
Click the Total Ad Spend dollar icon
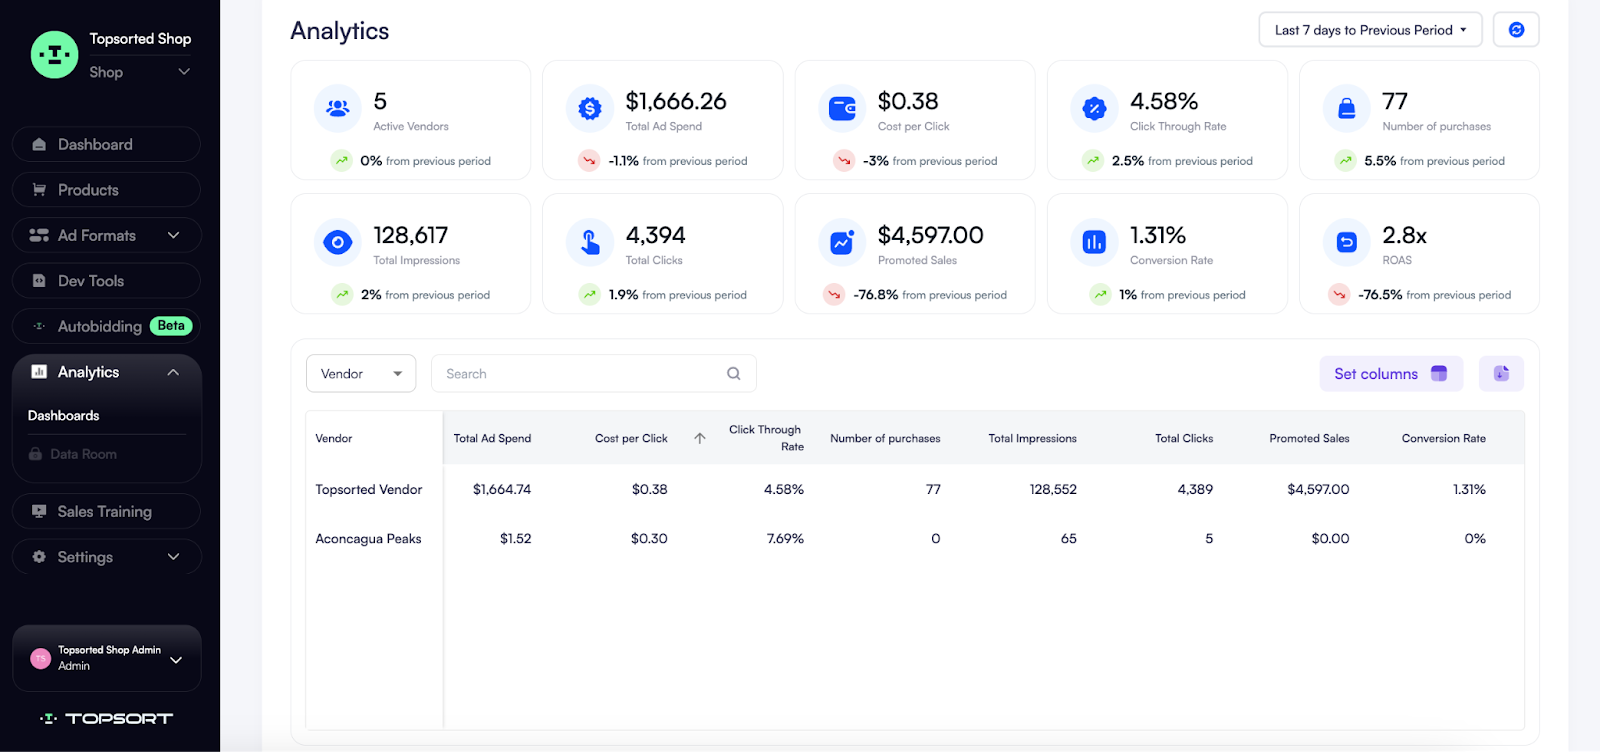590,108
